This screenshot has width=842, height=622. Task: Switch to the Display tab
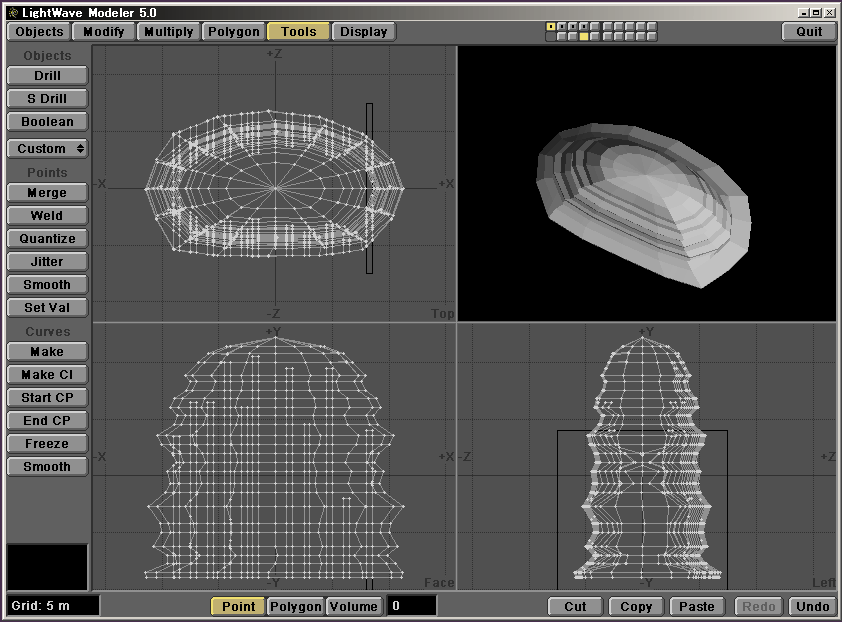pyautogui.click(x=363, y=32)
